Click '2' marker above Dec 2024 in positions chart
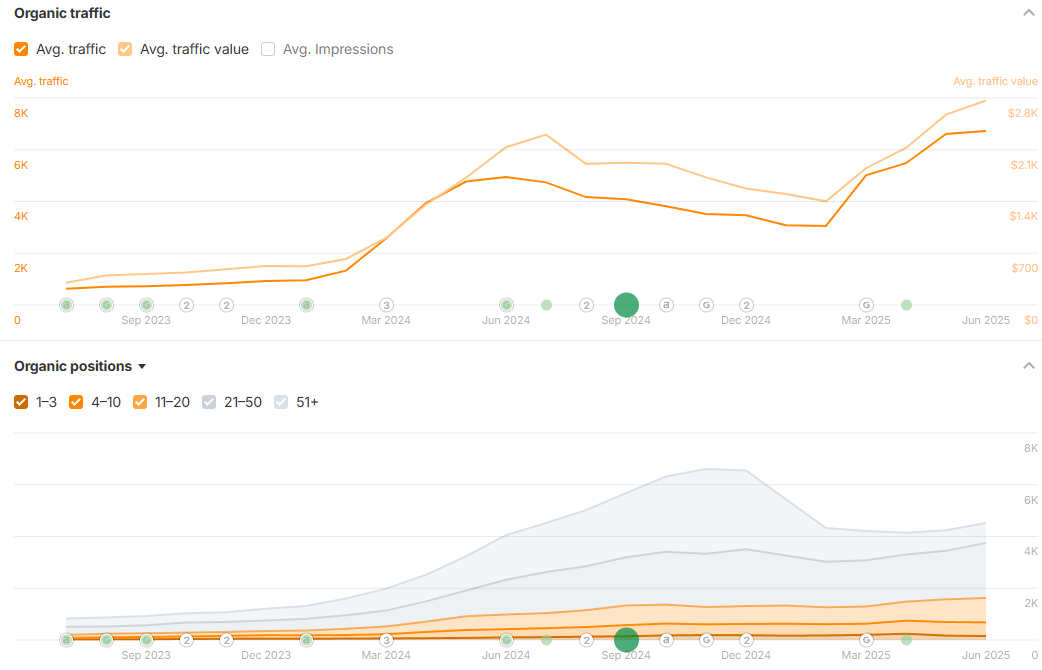Screen dimensions: 1042x670 pos(746,640)
